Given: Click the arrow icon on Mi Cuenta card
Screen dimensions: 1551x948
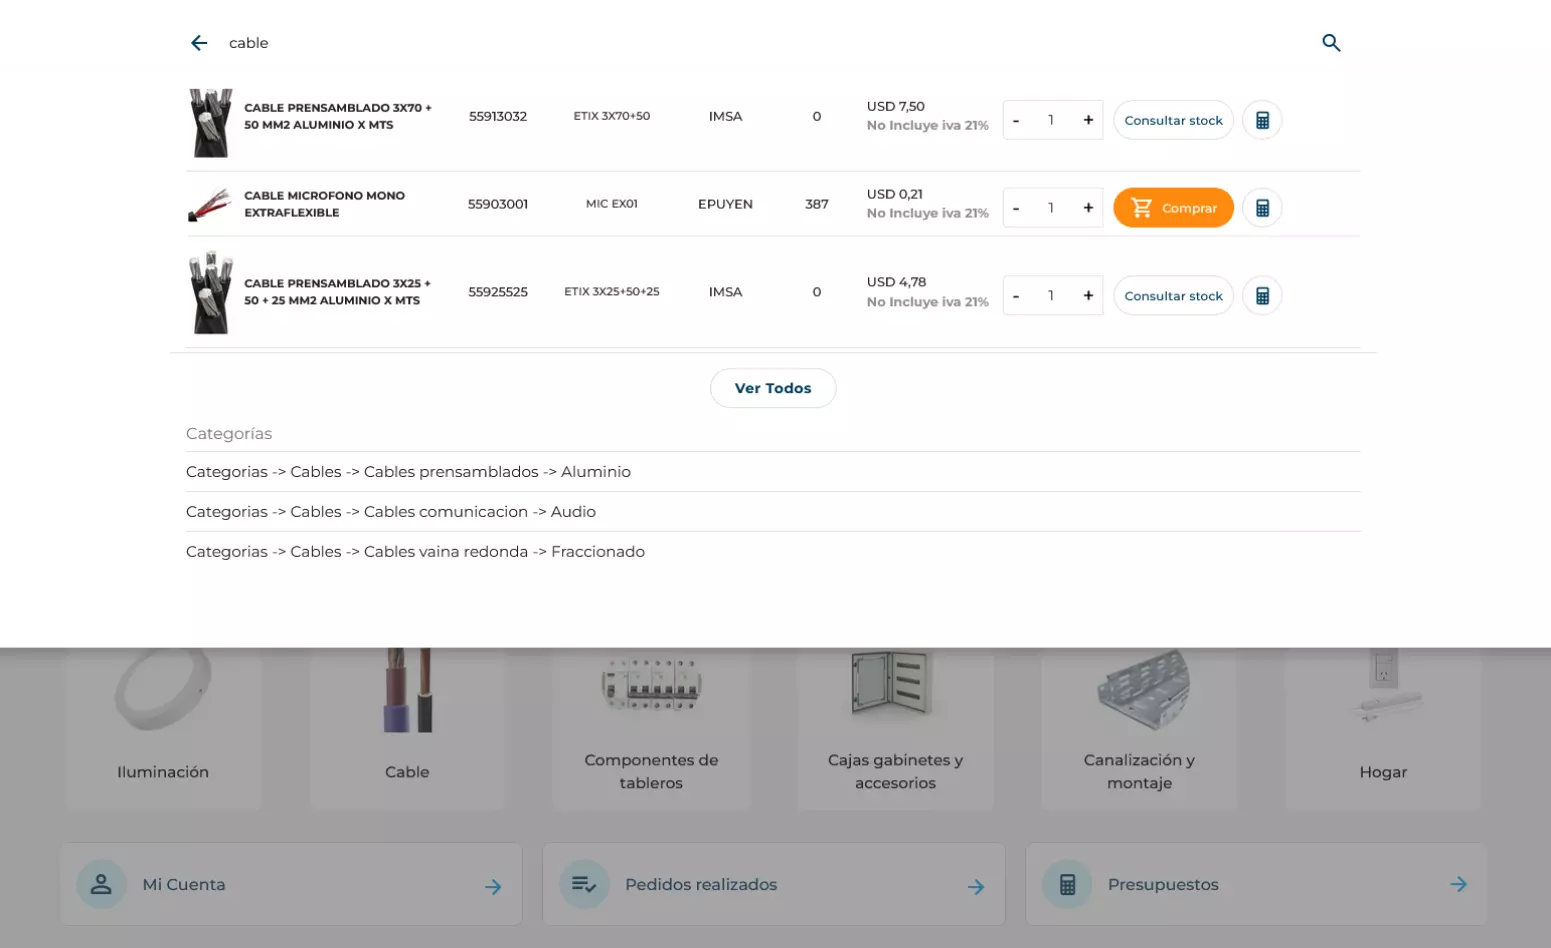Looking at the screenshot, I should (493, 884).
